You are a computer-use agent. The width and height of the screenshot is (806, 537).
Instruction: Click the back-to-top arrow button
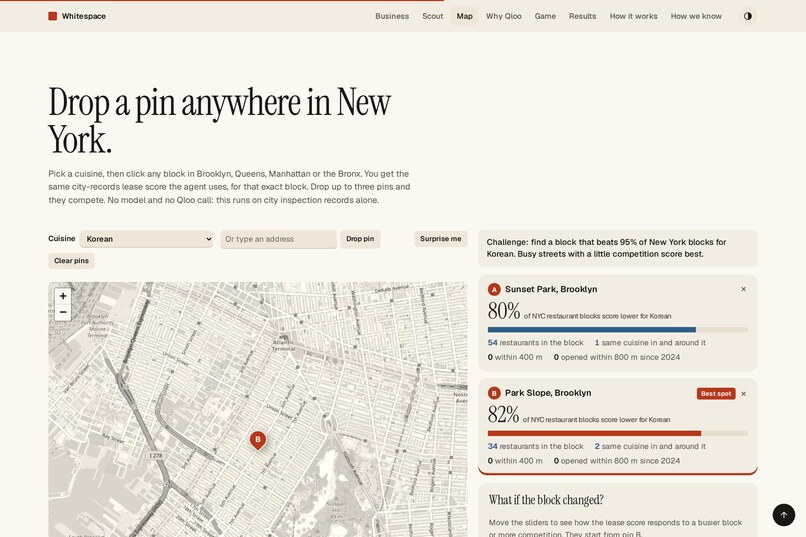point(784,515)
